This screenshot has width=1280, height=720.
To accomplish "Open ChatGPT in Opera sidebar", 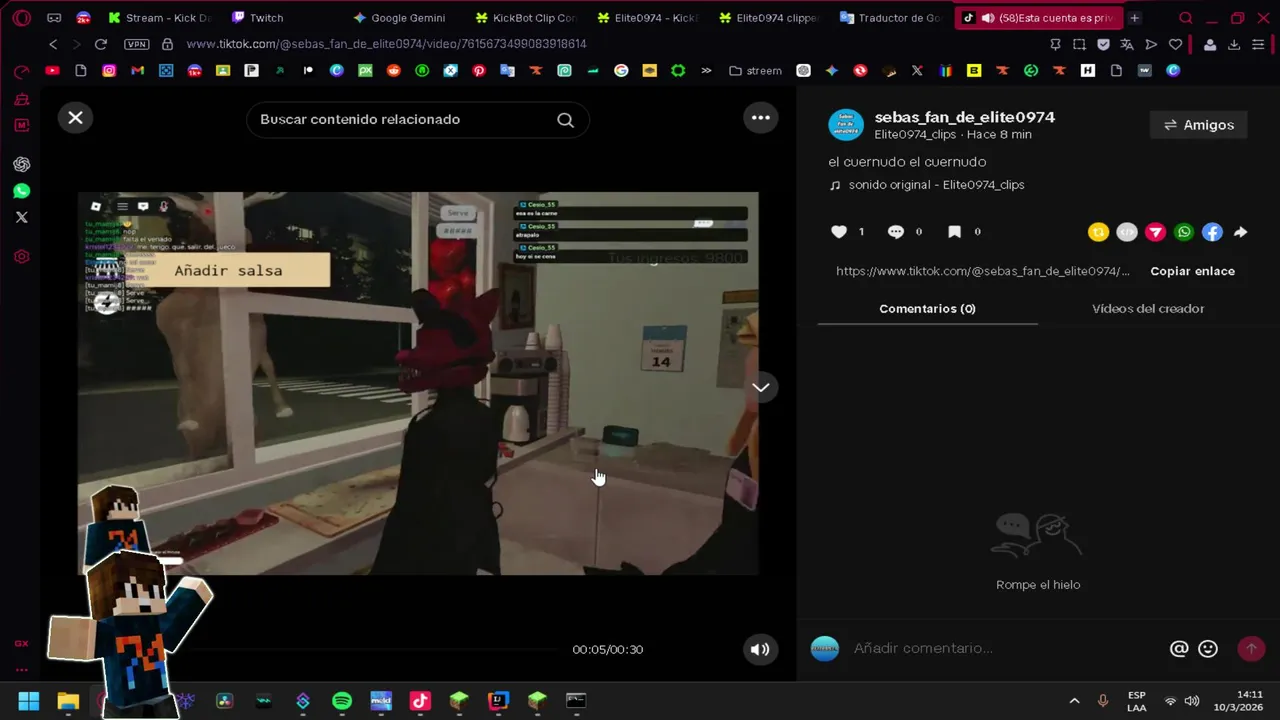I will [21, 164].
